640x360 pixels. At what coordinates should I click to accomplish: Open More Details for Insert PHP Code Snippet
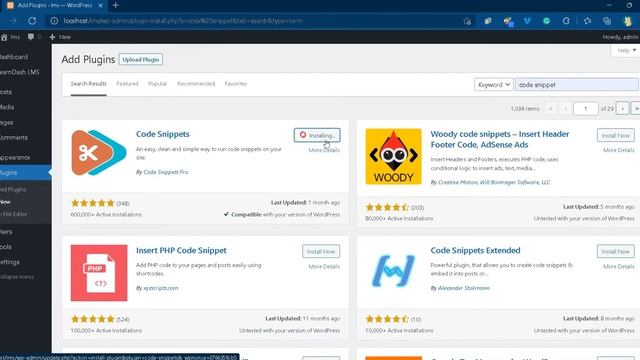pyautogui.click(x=324, y=266)
